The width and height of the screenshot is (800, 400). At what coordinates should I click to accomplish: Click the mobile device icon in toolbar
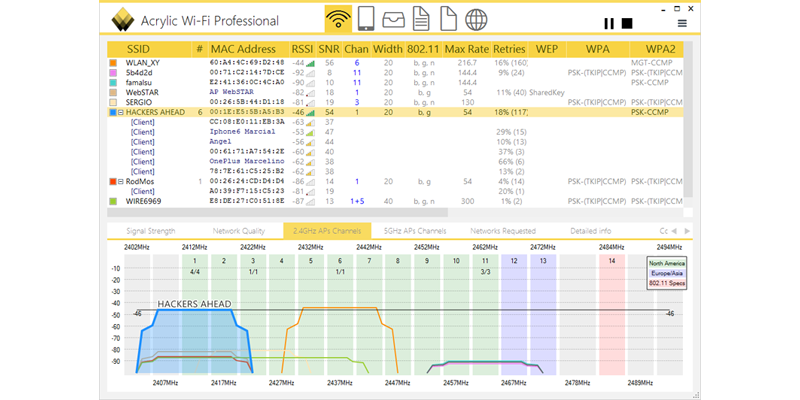(366, 20)
